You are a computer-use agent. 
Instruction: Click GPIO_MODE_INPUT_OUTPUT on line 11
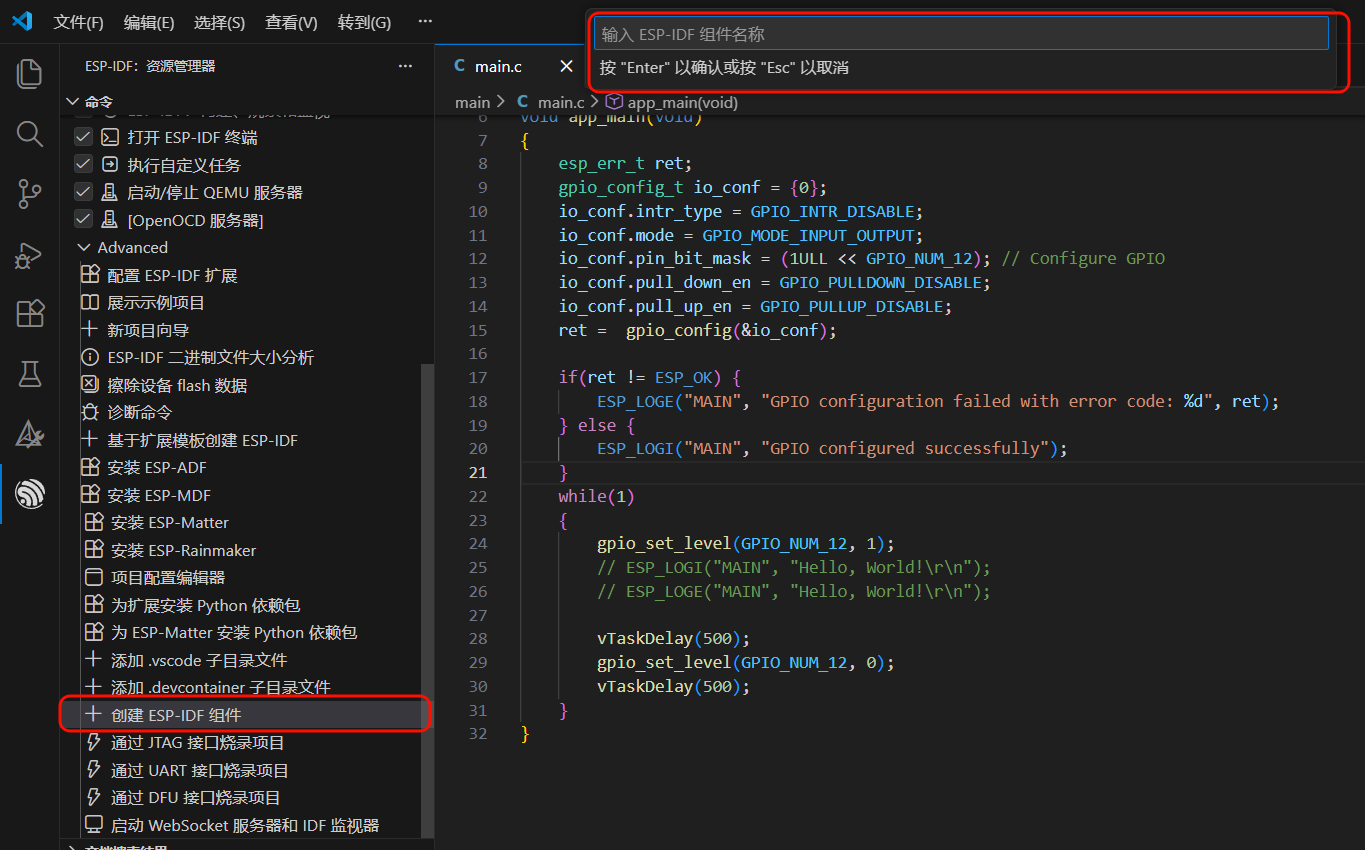[809, 235]
